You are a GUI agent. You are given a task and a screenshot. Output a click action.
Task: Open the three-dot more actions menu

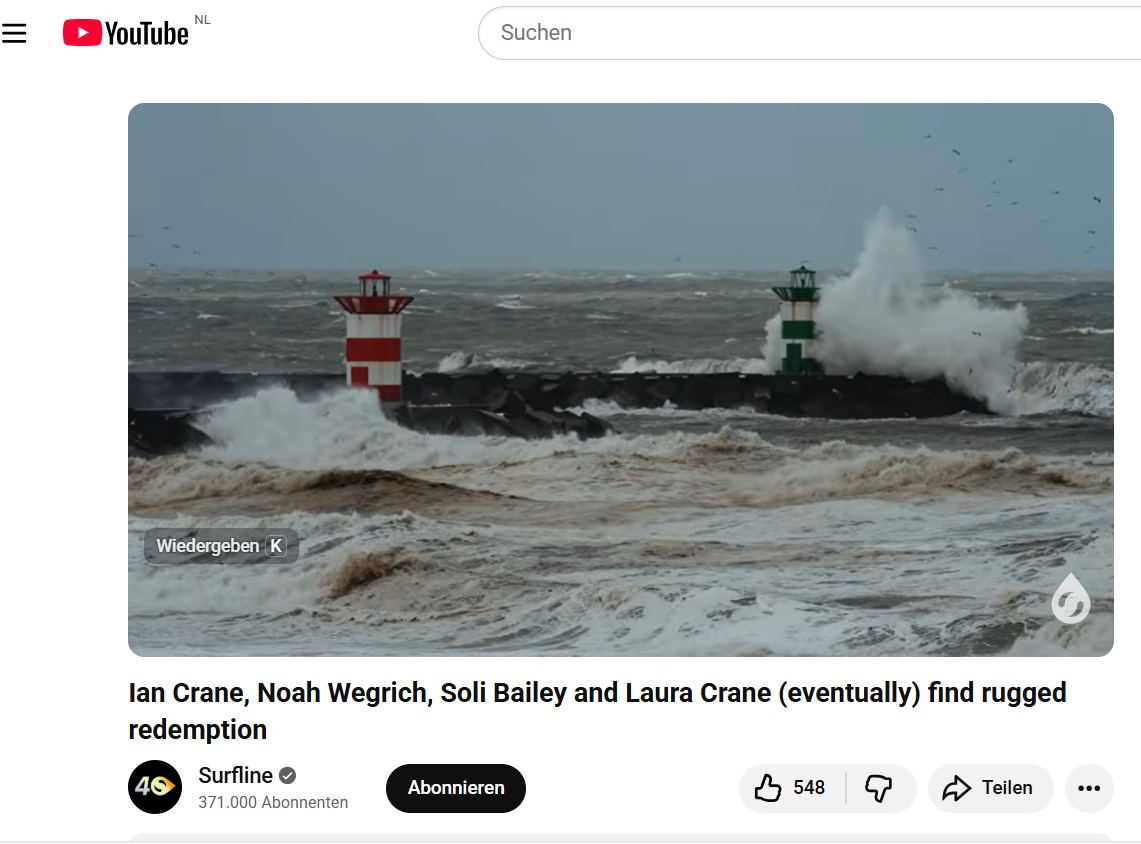1089,788
